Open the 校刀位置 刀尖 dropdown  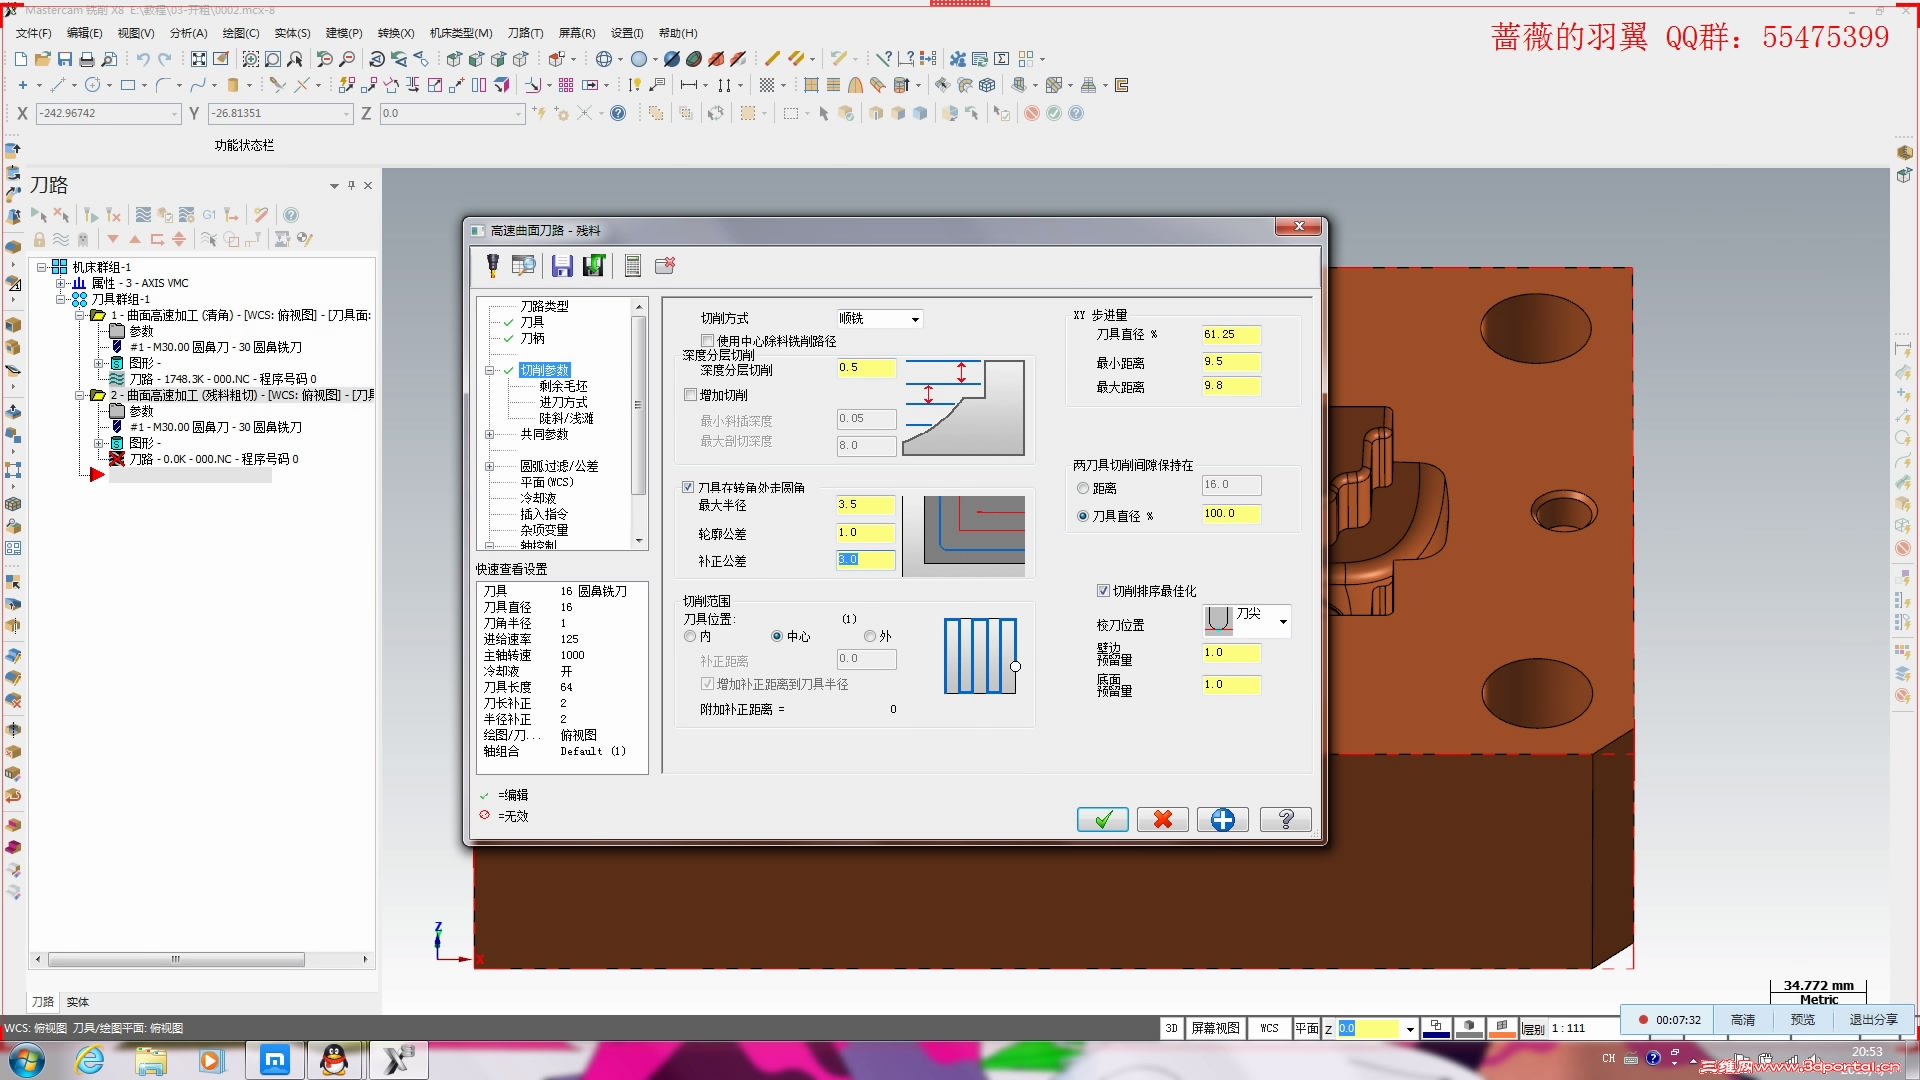[1283, 622]
